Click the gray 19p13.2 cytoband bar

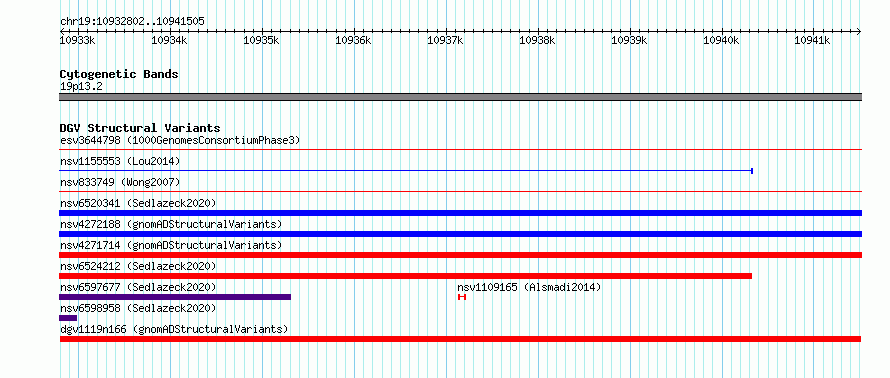point(460,97)
